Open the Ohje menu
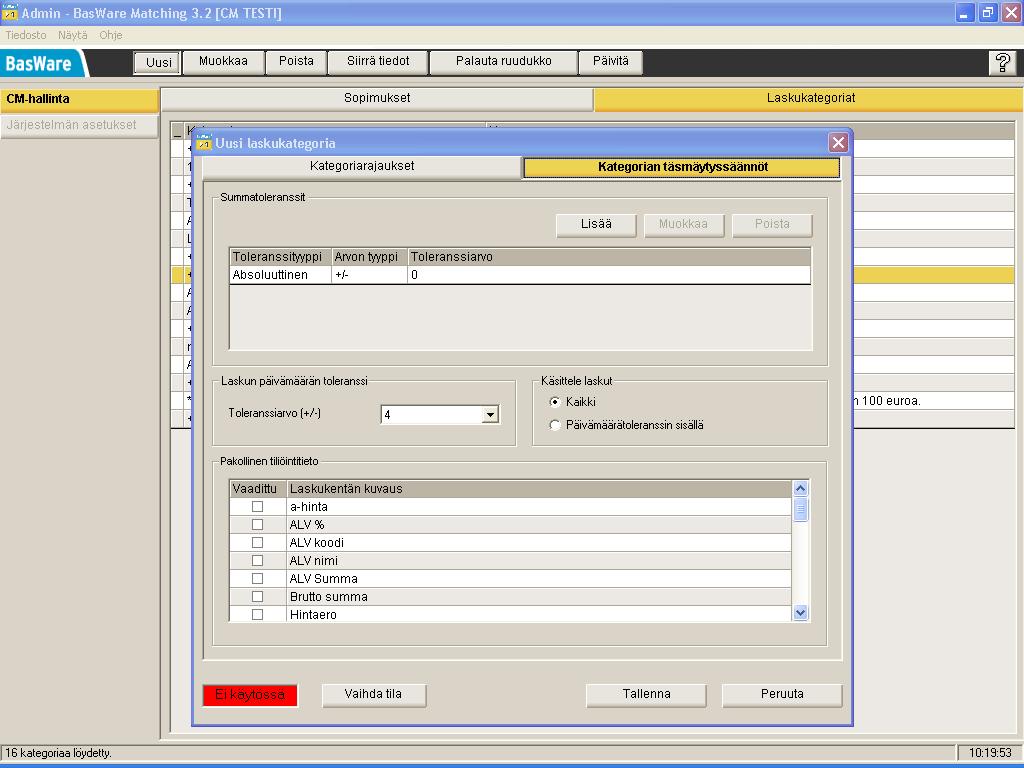 pyautogui.click(x=110, y=35)
